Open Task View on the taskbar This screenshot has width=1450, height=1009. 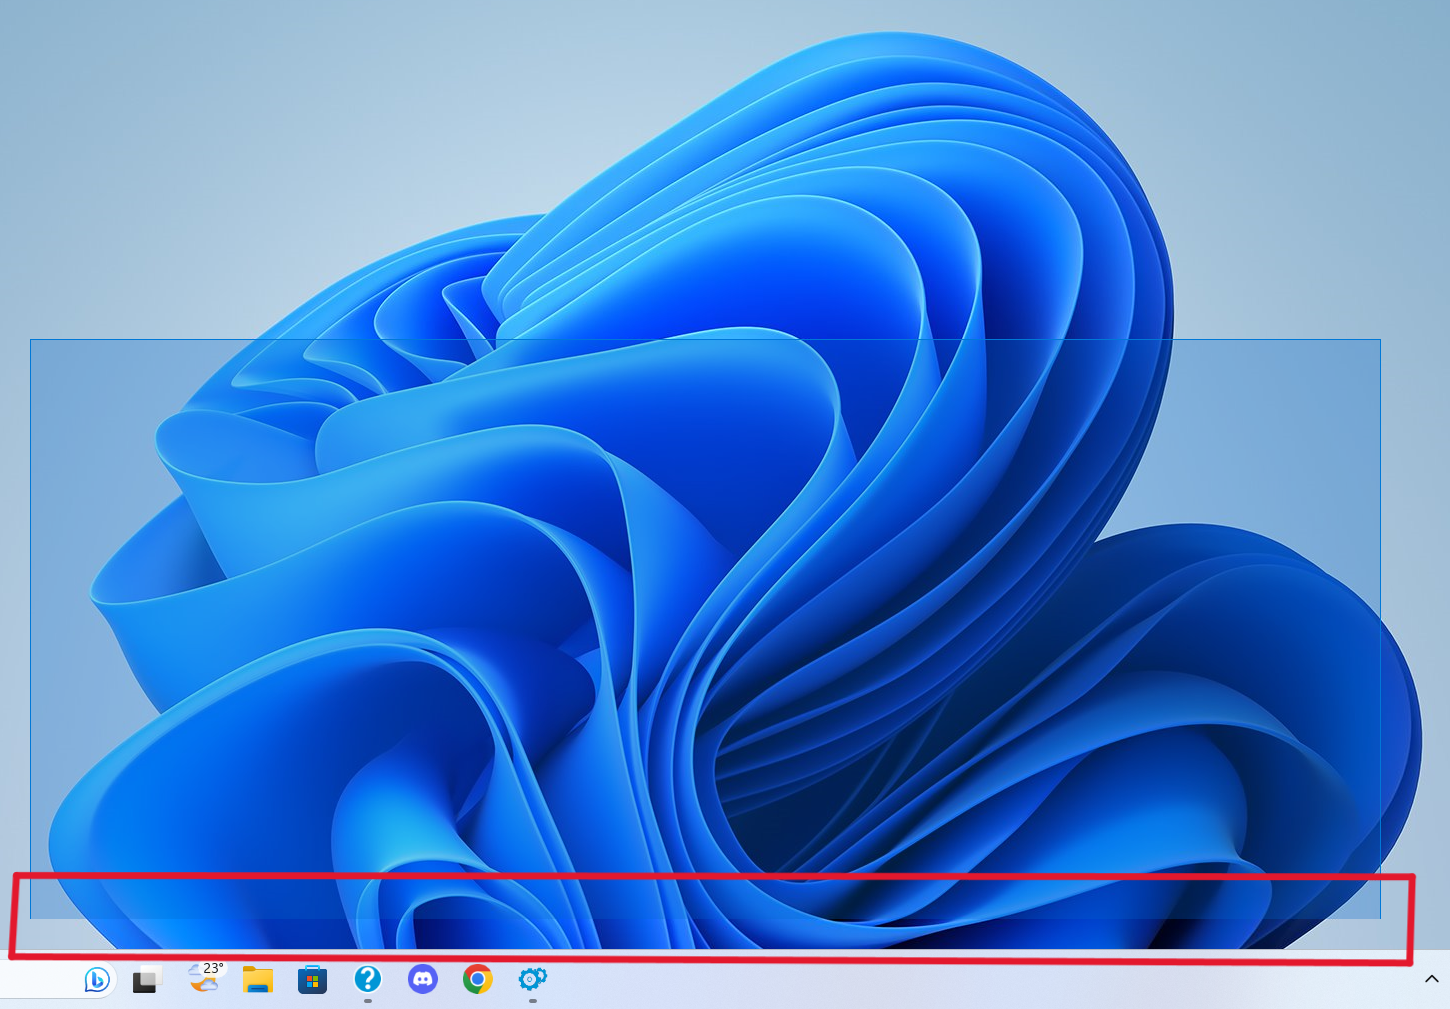point(147,980)
